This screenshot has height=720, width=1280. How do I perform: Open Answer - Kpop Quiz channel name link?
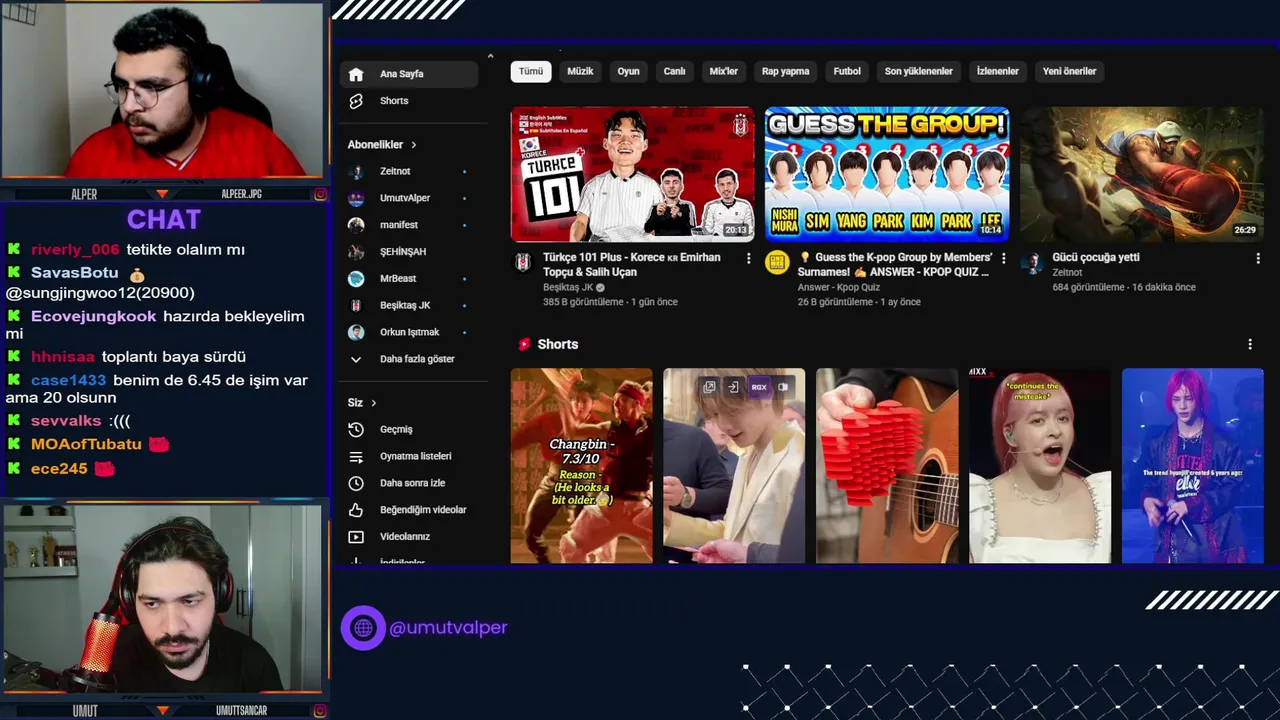(x=838, y=287)
